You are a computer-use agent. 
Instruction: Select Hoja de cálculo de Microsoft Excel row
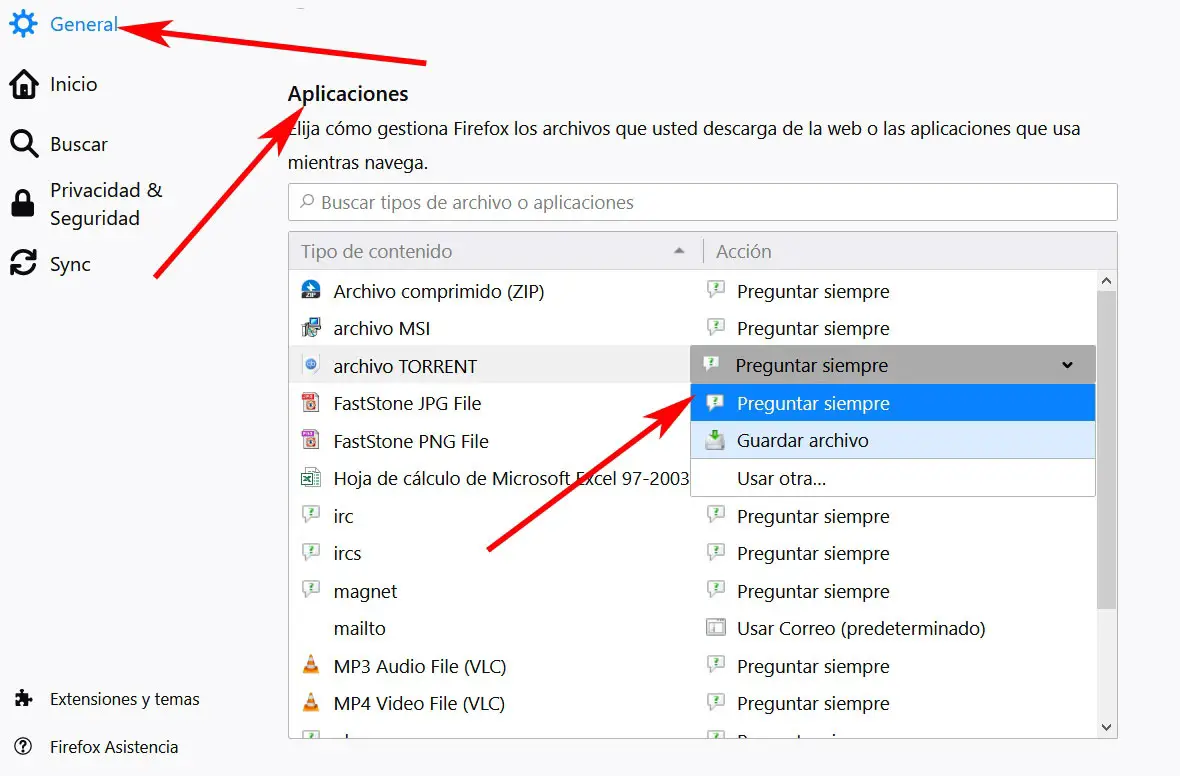point(489,478)
